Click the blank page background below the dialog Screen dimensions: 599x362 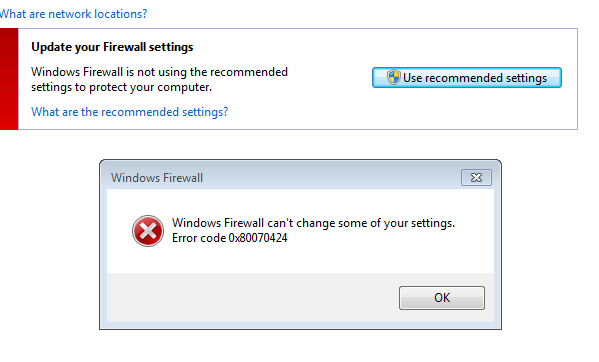pos(300,346)
